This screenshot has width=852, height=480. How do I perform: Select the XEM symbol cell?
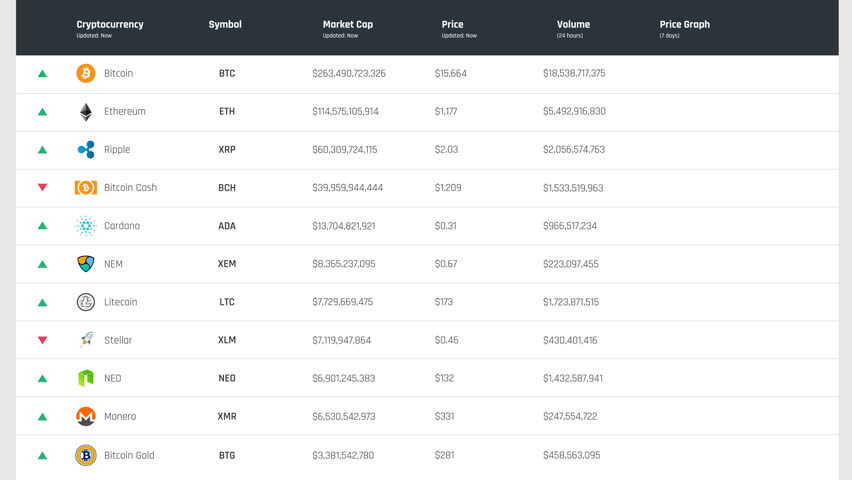[x=227, y=264]
